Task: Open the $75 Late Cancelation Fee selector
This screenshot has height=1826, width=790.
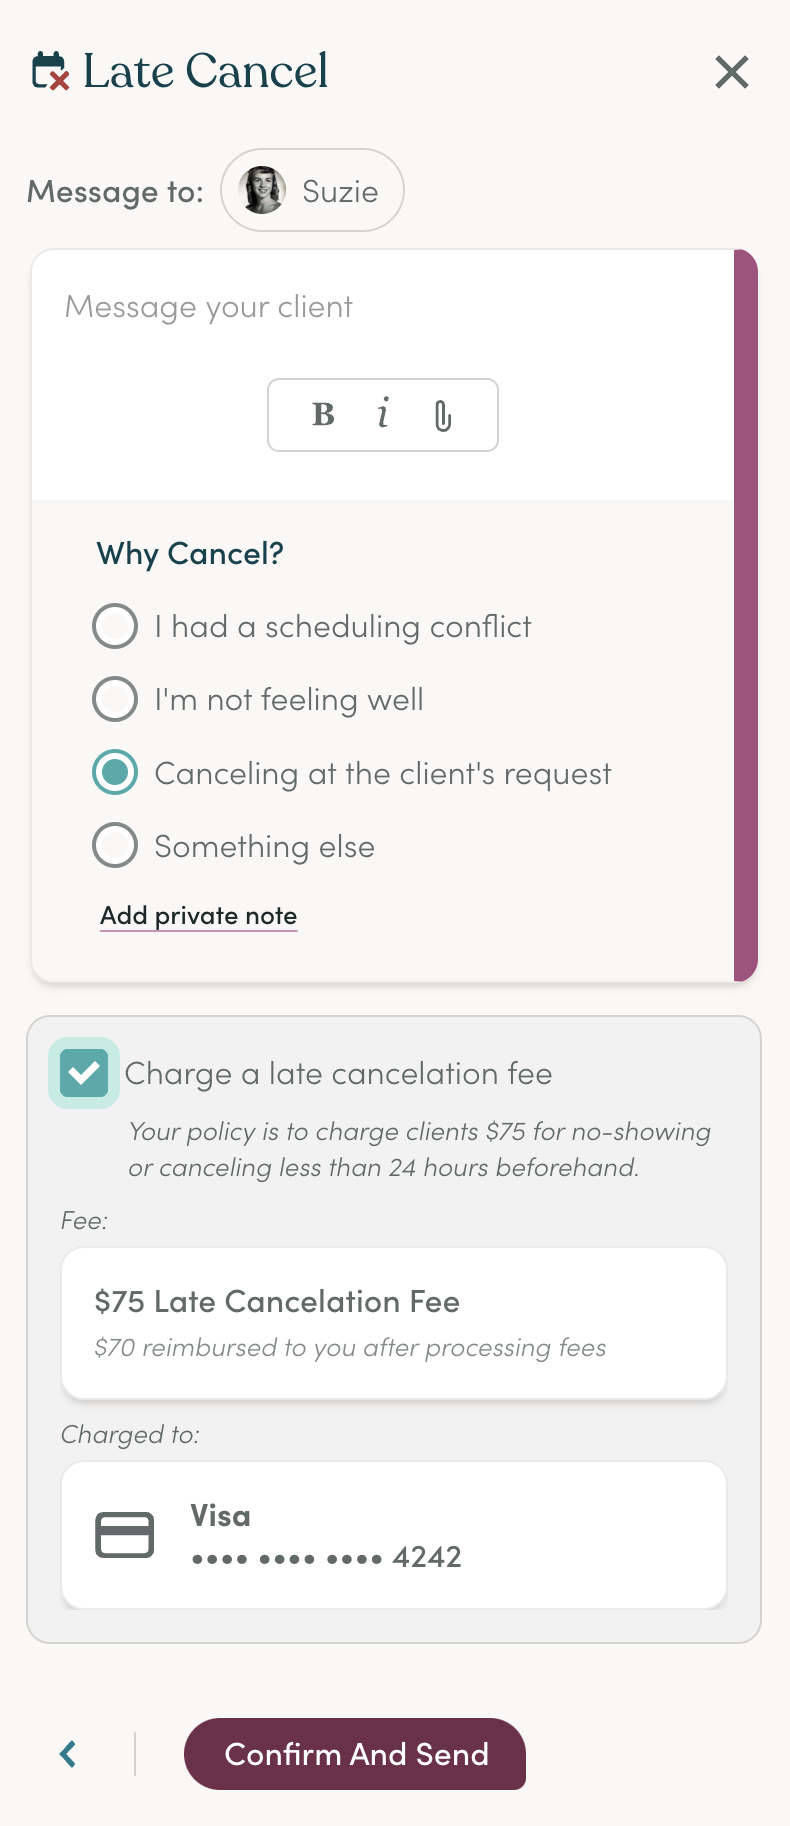Action: [x=394, y=1323]
